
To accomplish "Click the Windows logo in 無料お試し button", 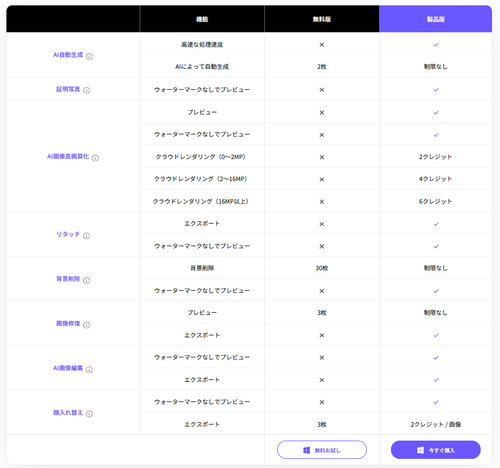I will (x=306, y=450).
